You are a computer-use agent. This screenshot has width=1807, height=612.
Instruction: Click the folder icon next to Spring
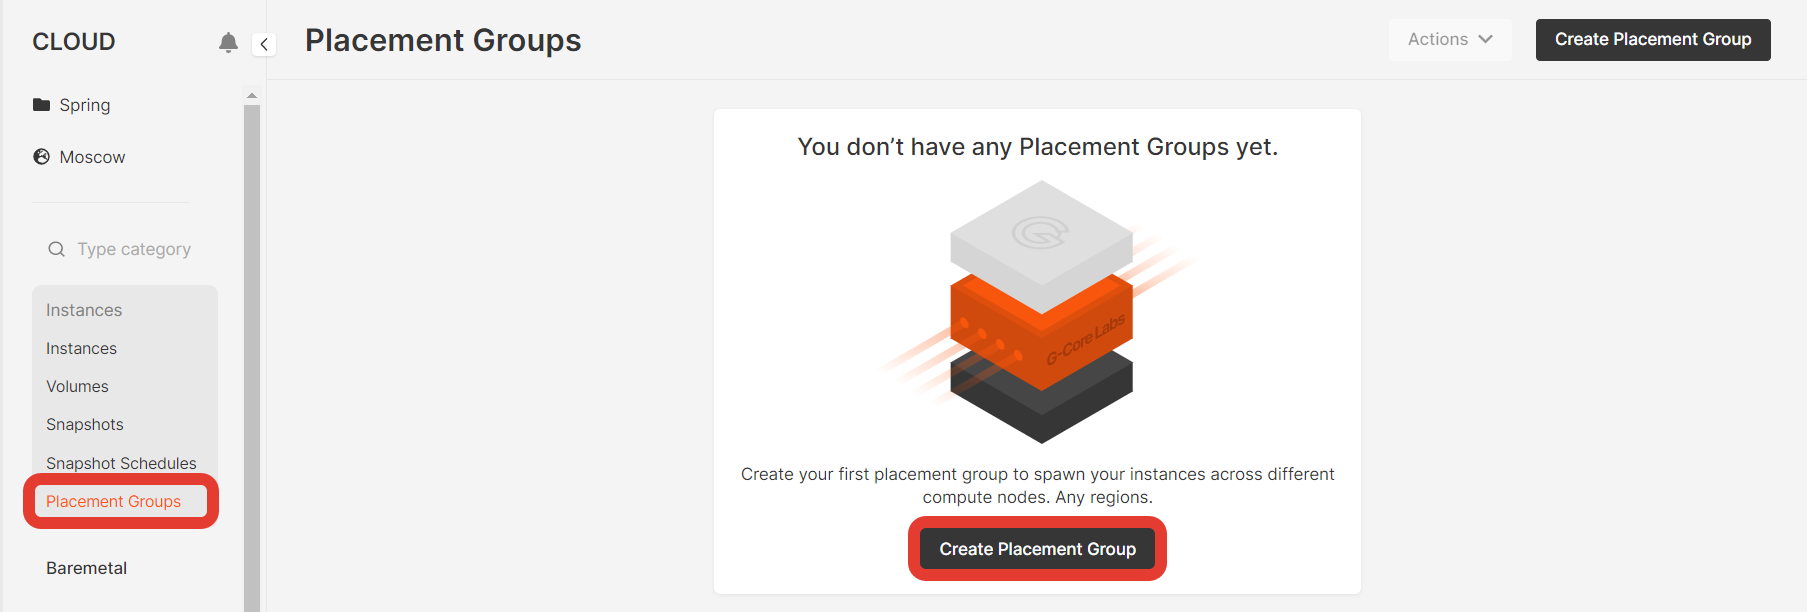click(41, 105)
